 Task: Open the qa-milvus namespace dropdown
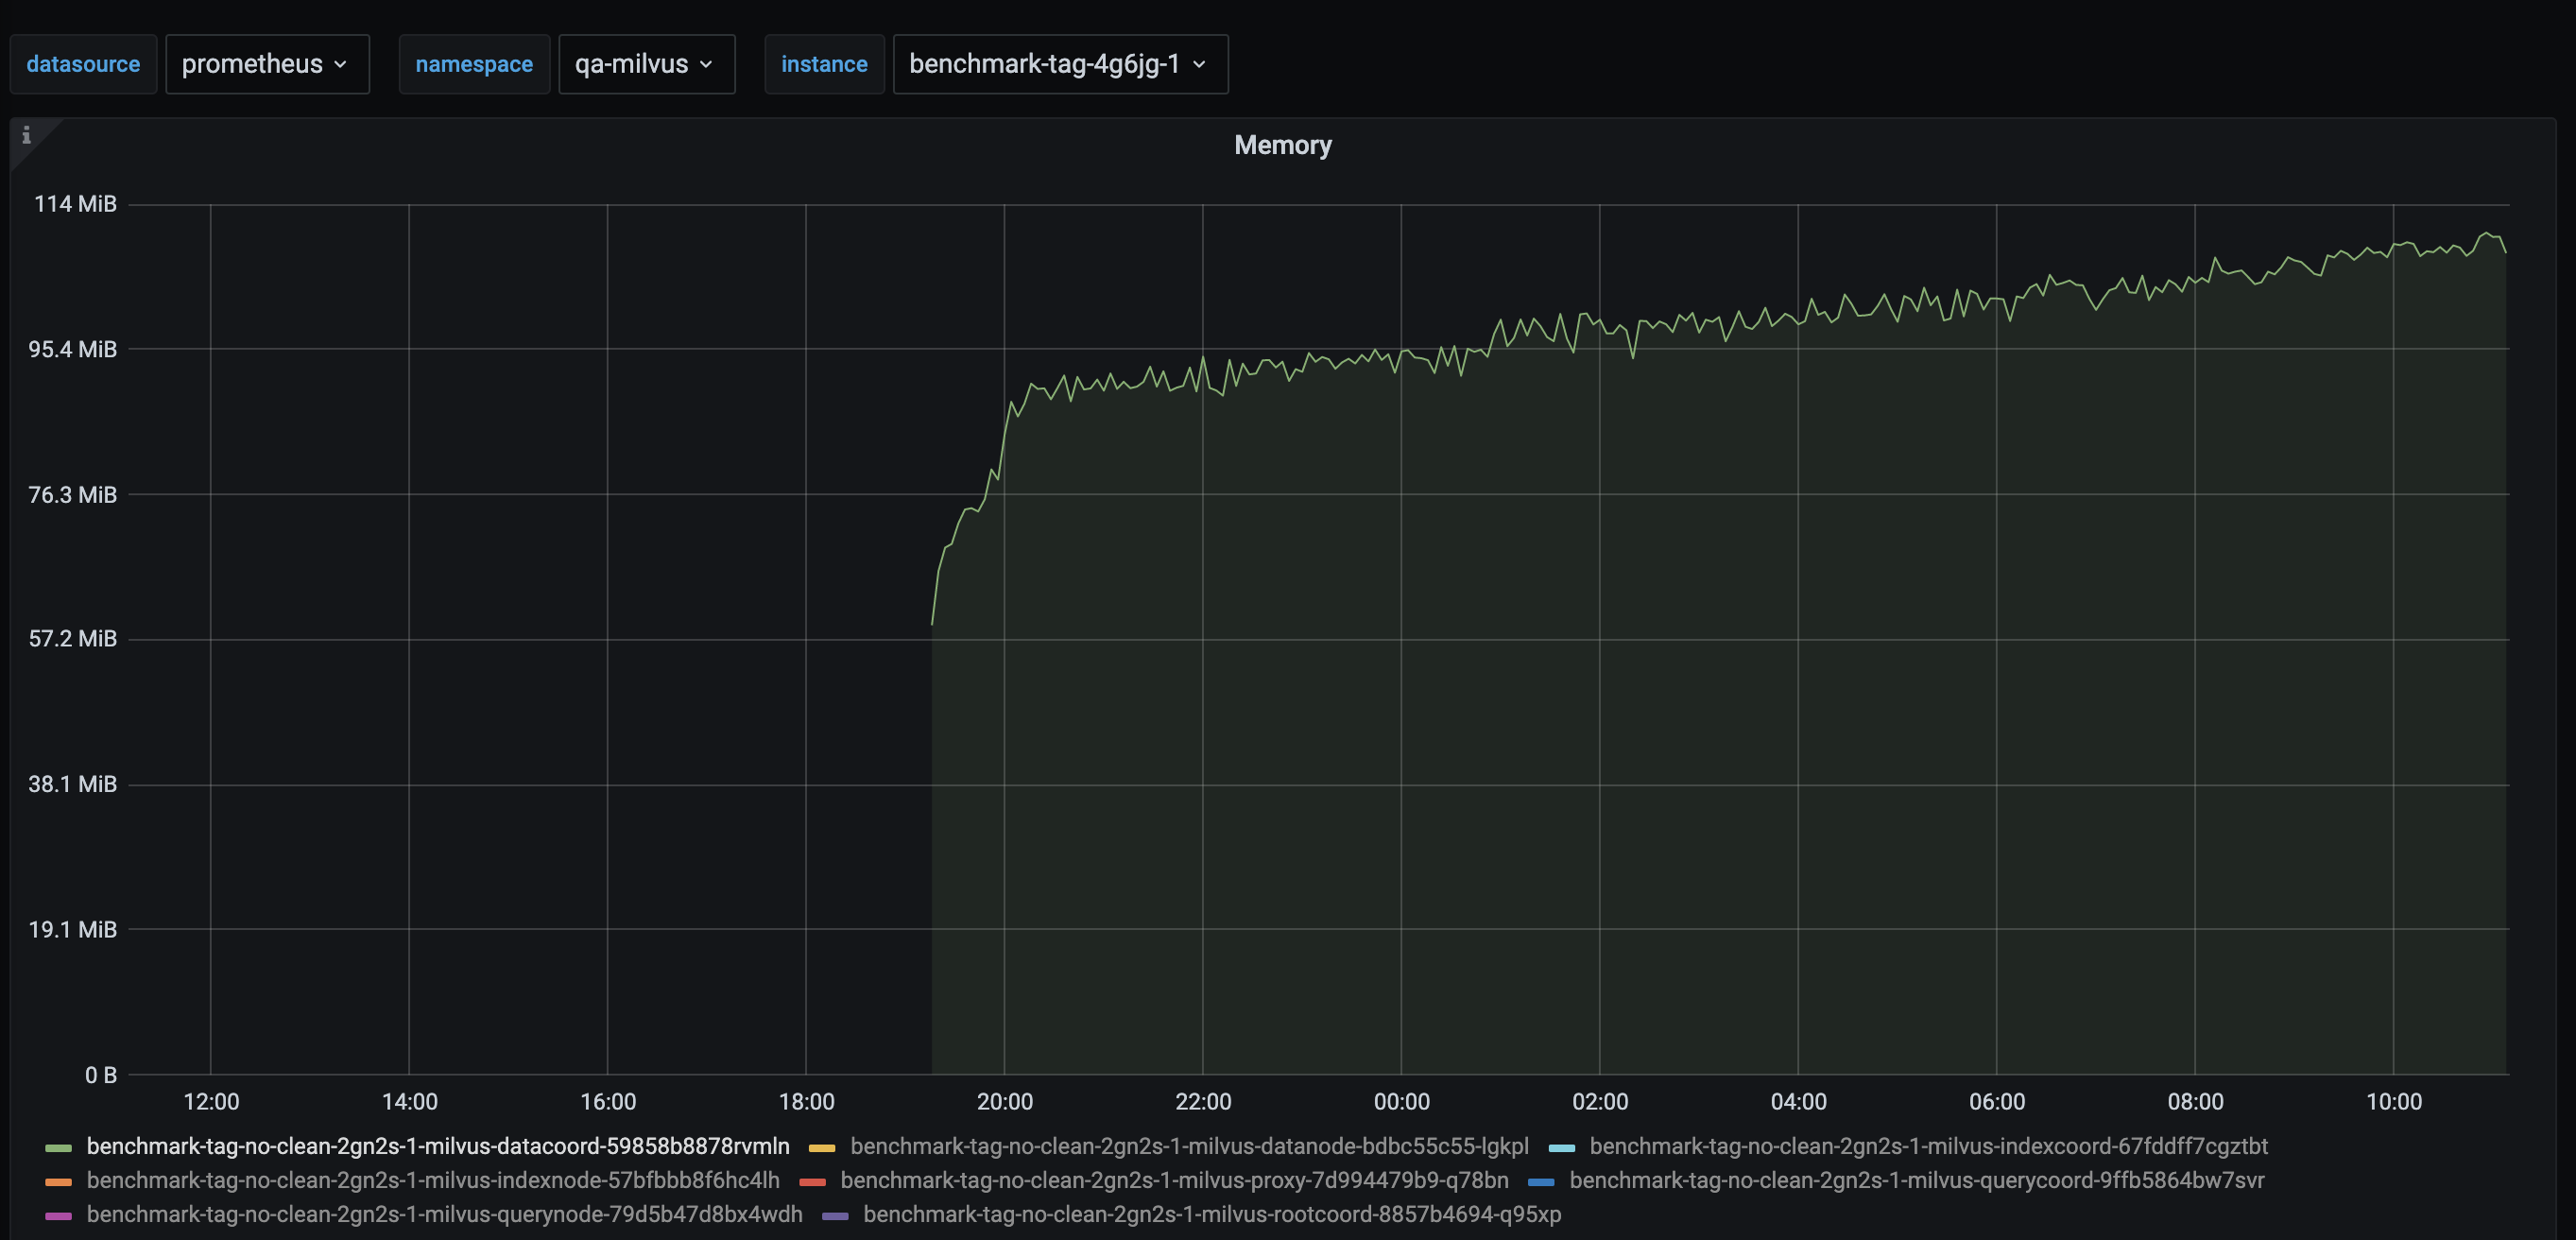coord(646,64)
